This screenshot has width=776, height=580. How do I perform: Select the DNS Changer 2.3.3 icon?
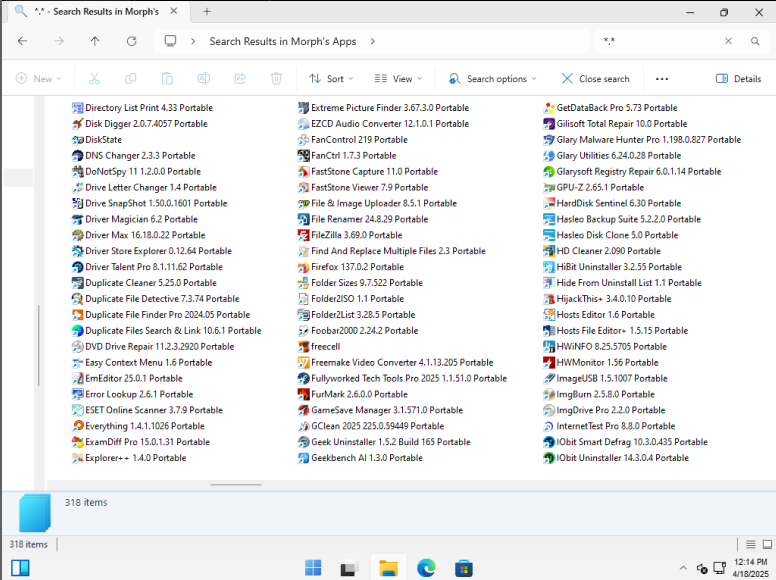(x=78, y=156)
